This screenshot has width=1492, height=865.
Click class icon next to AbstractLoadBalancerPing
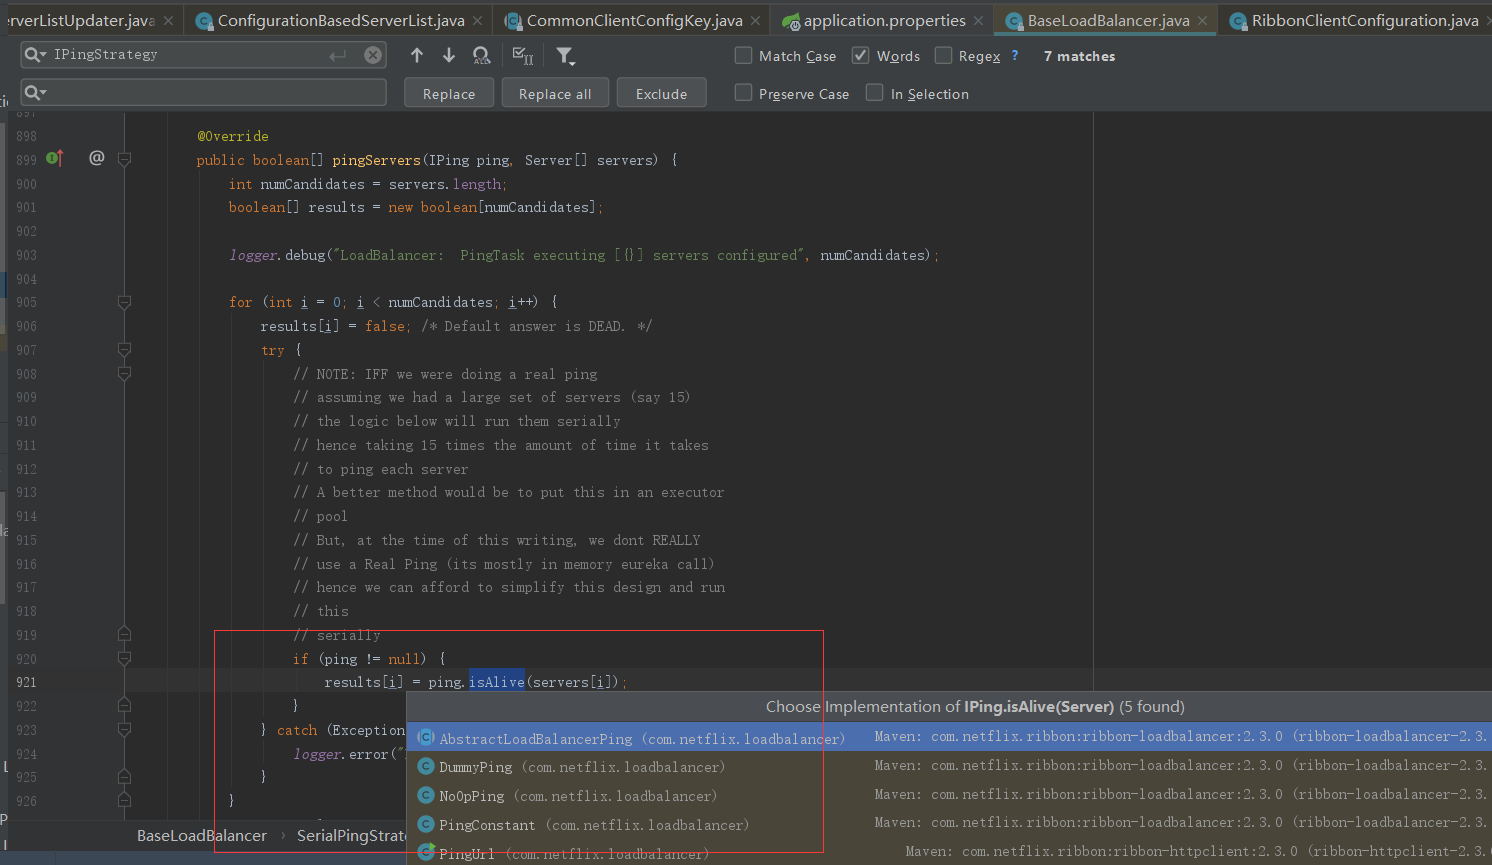426,738
